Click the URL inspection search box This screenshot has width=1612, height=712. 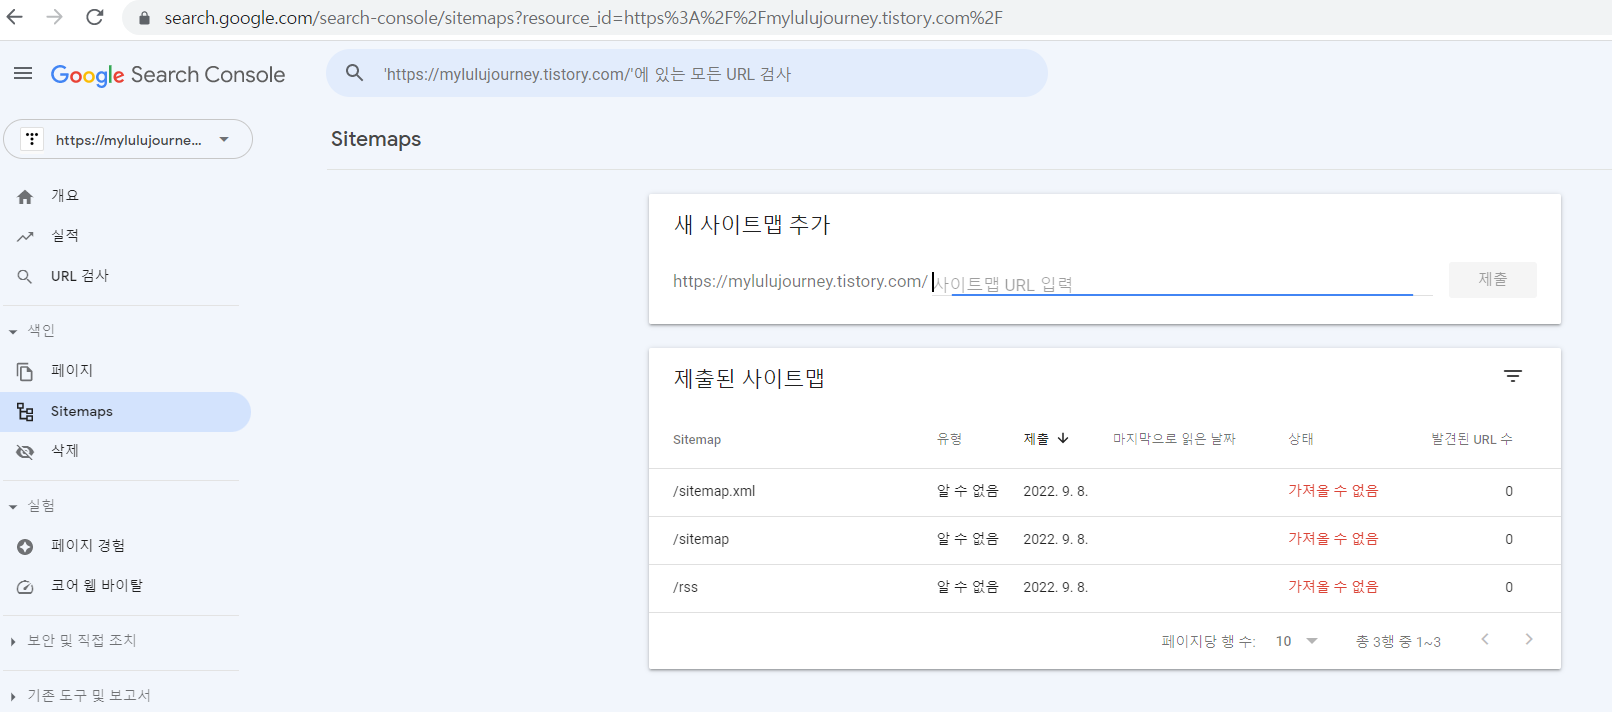[x=687, y=73]
